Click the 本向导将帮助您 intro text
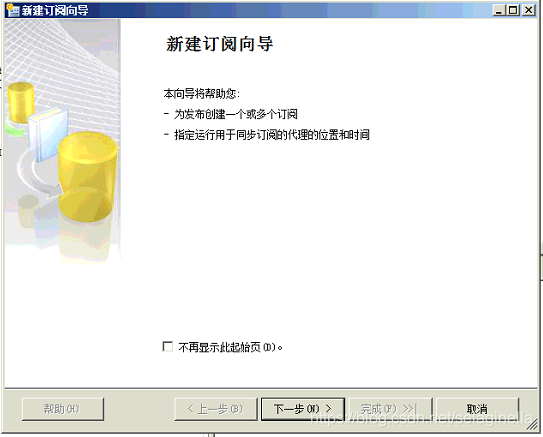The height and width of the screenshot is (437, 543). coord(202,93)
